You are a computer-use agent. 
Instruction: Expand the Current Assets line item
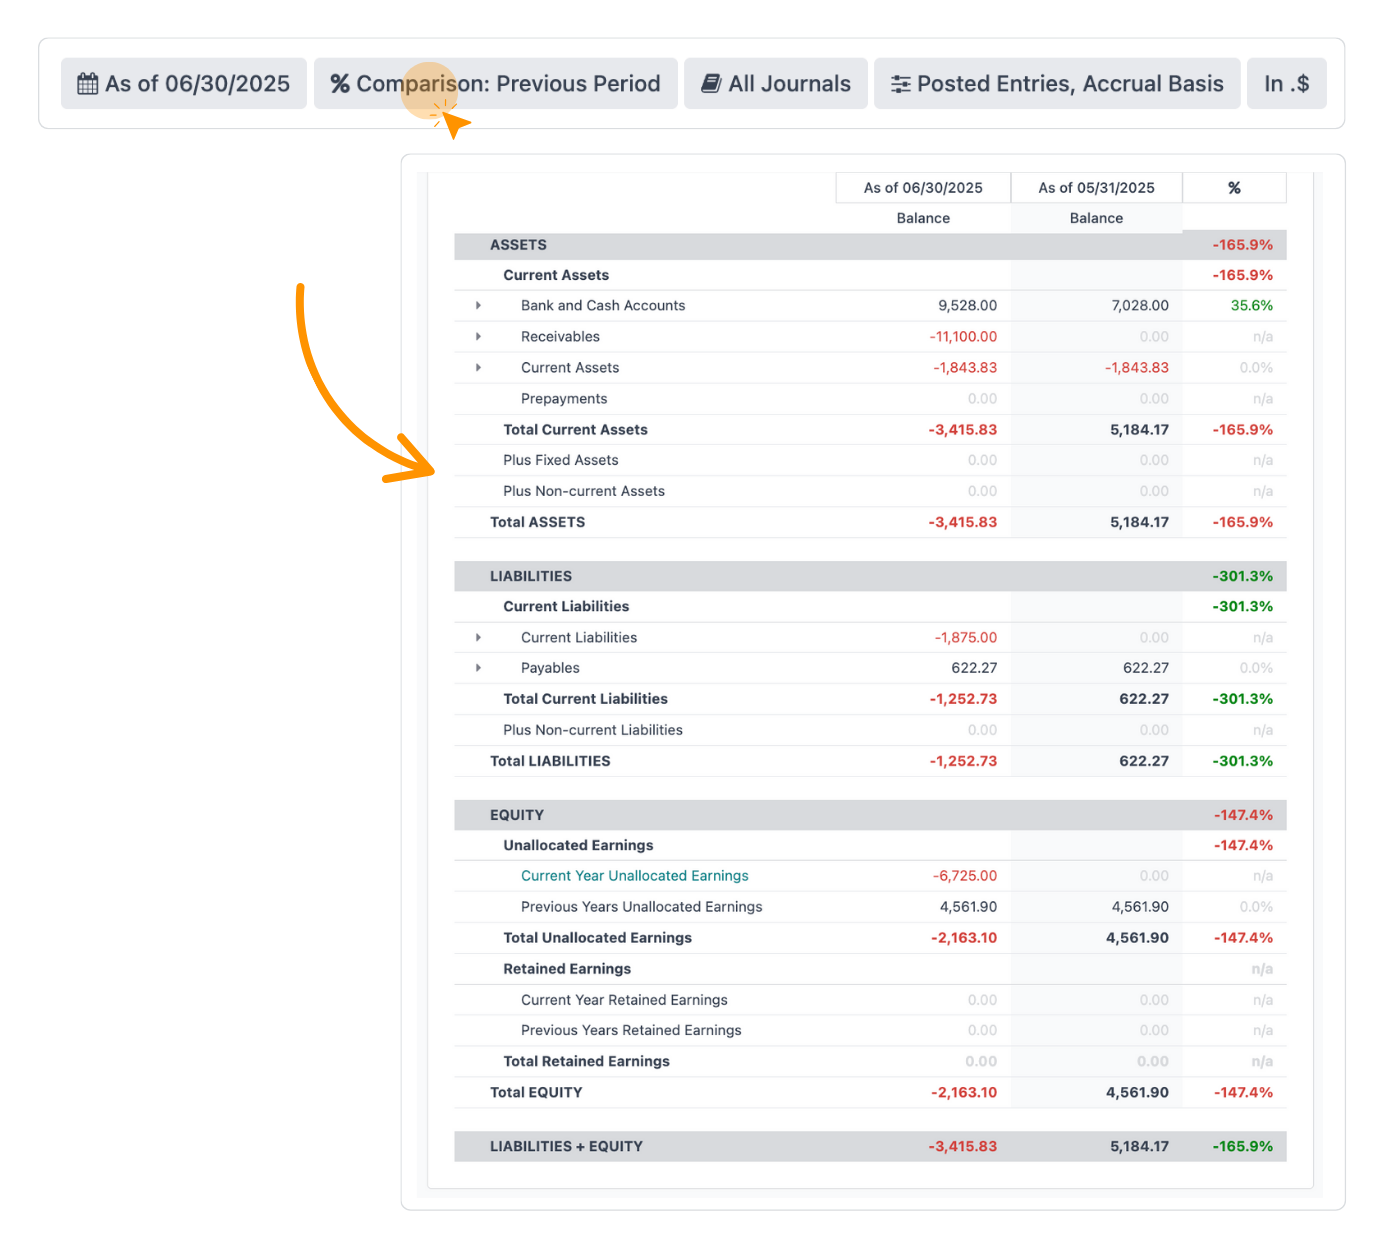click(478, 367)
